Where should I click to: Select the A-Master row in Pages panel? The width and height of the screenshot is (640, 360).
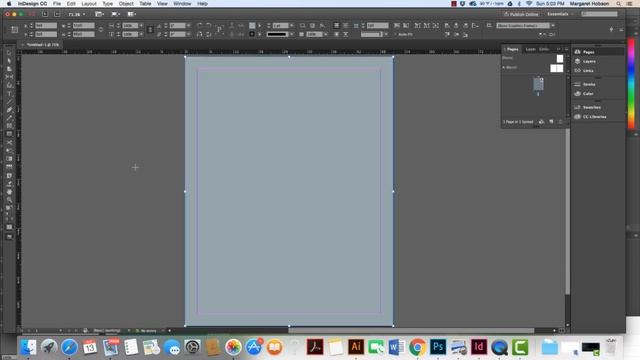pos(533,68)
